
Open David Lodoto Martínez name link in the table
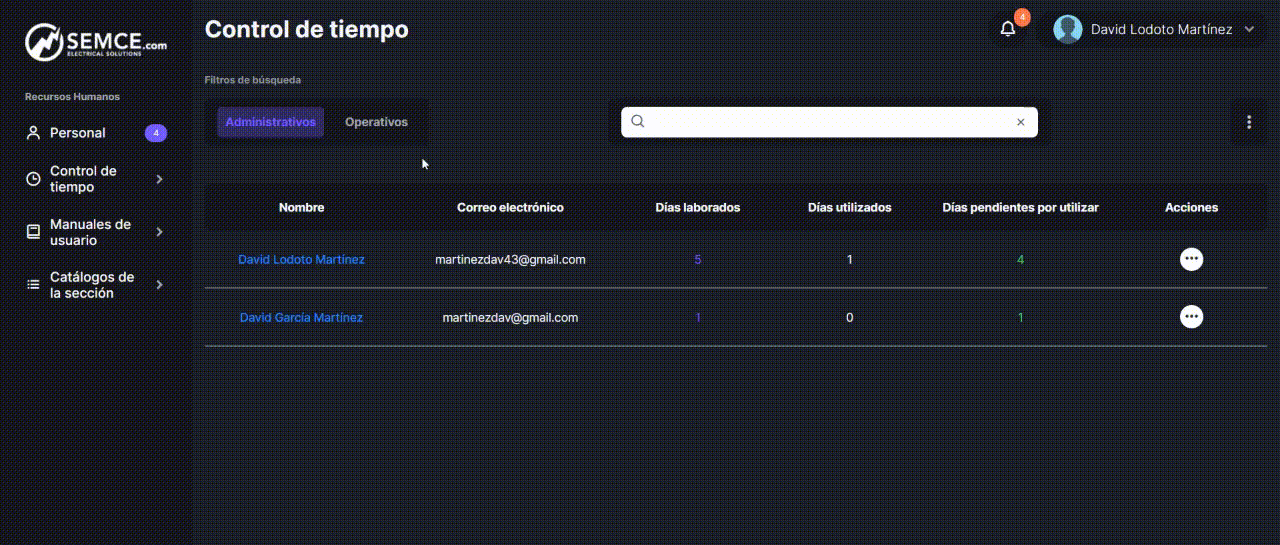[301, 259]
